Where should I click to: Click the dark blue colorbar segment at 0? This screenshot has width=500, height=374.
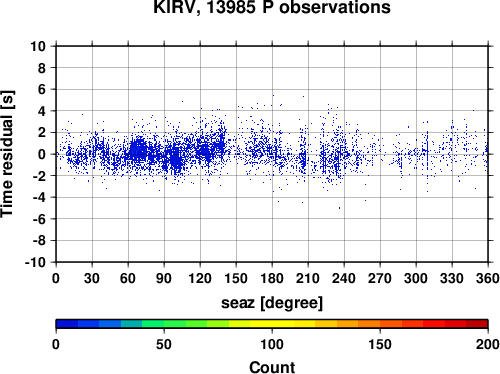[67, 324]
